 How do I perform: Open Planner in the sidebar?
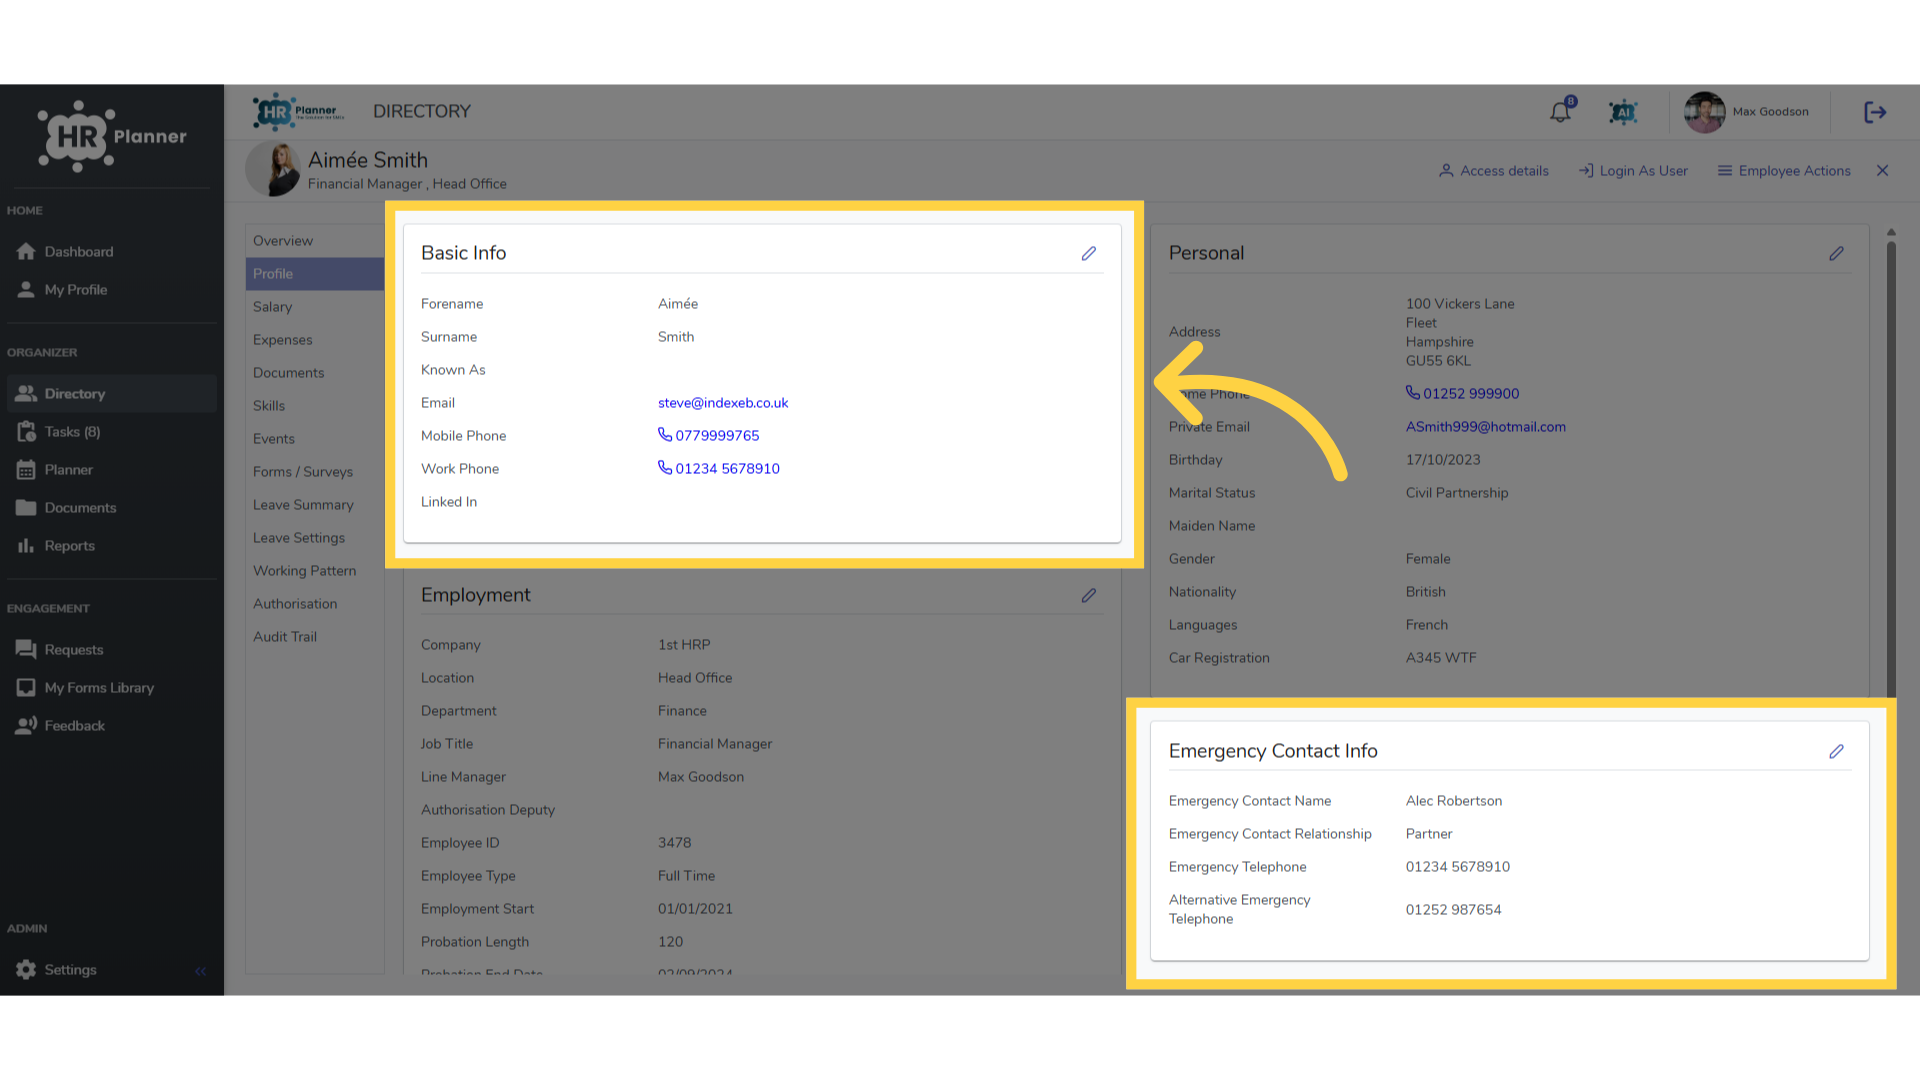click(111, 470)
